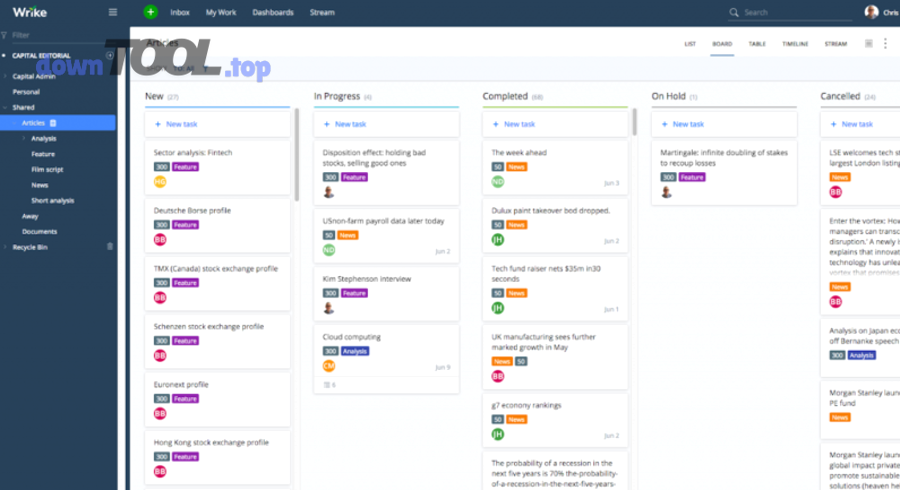The width and height of the screenshot is (900, 490).
Task: Click the green plus create button
Action: coord(150,12)
